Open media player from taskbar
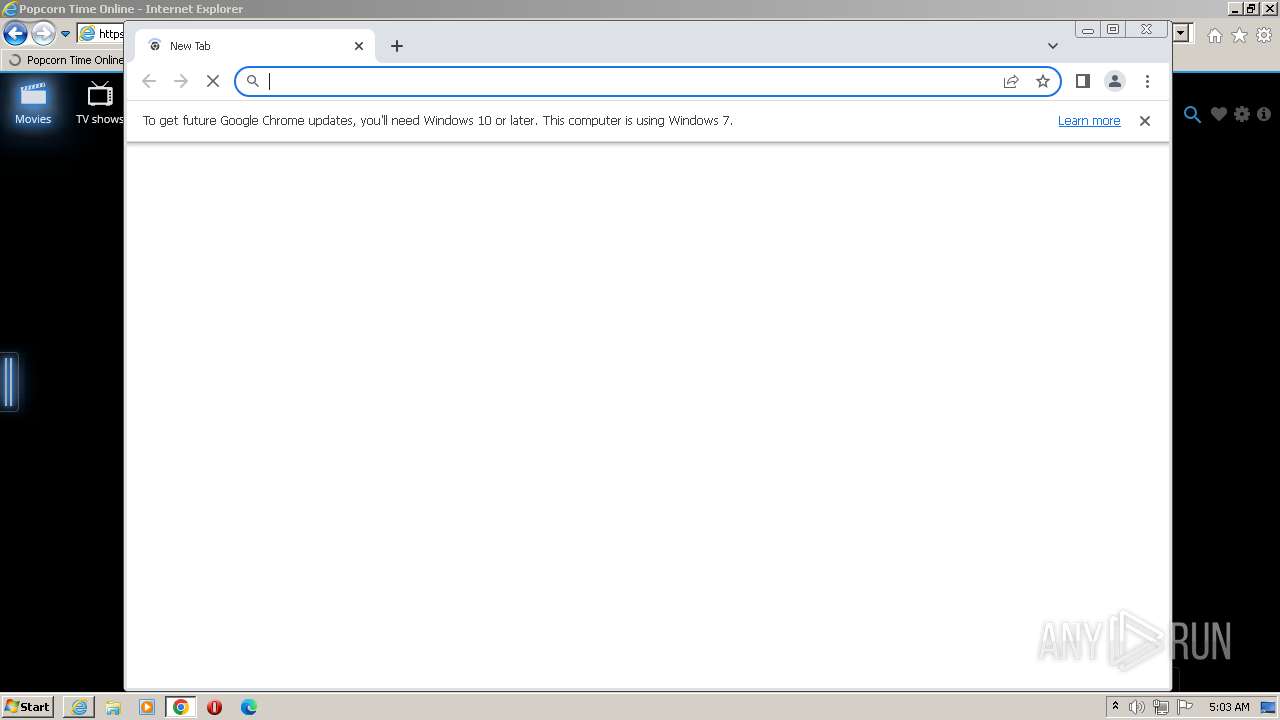 point(147,707)
